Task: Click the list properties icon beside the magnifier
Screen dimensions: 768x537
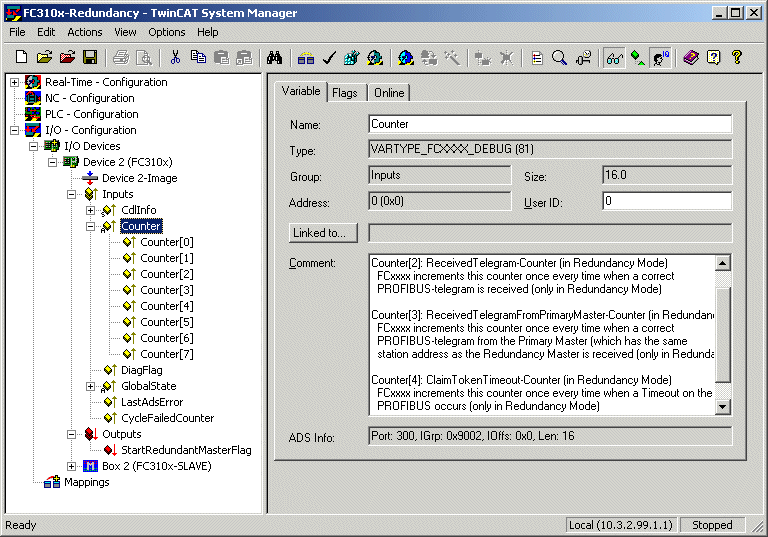Action: (x=537, y=58)
